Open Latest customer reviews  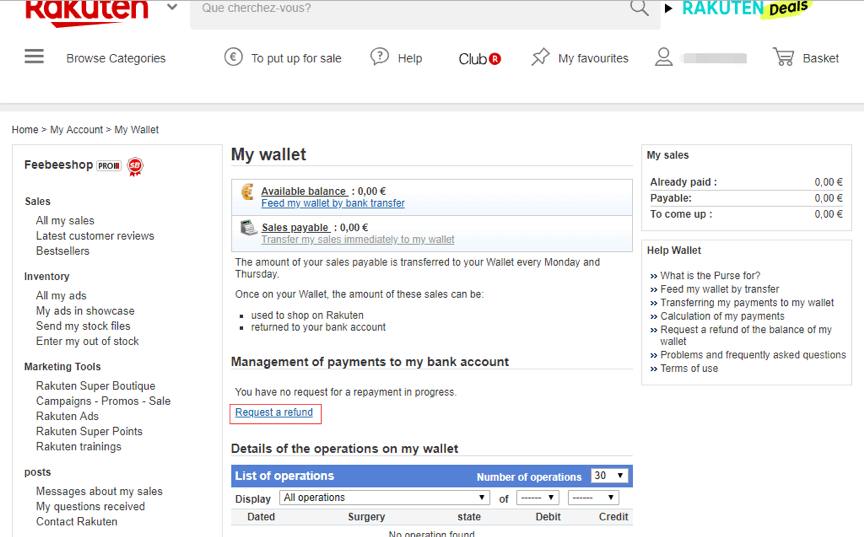[95, 236]
